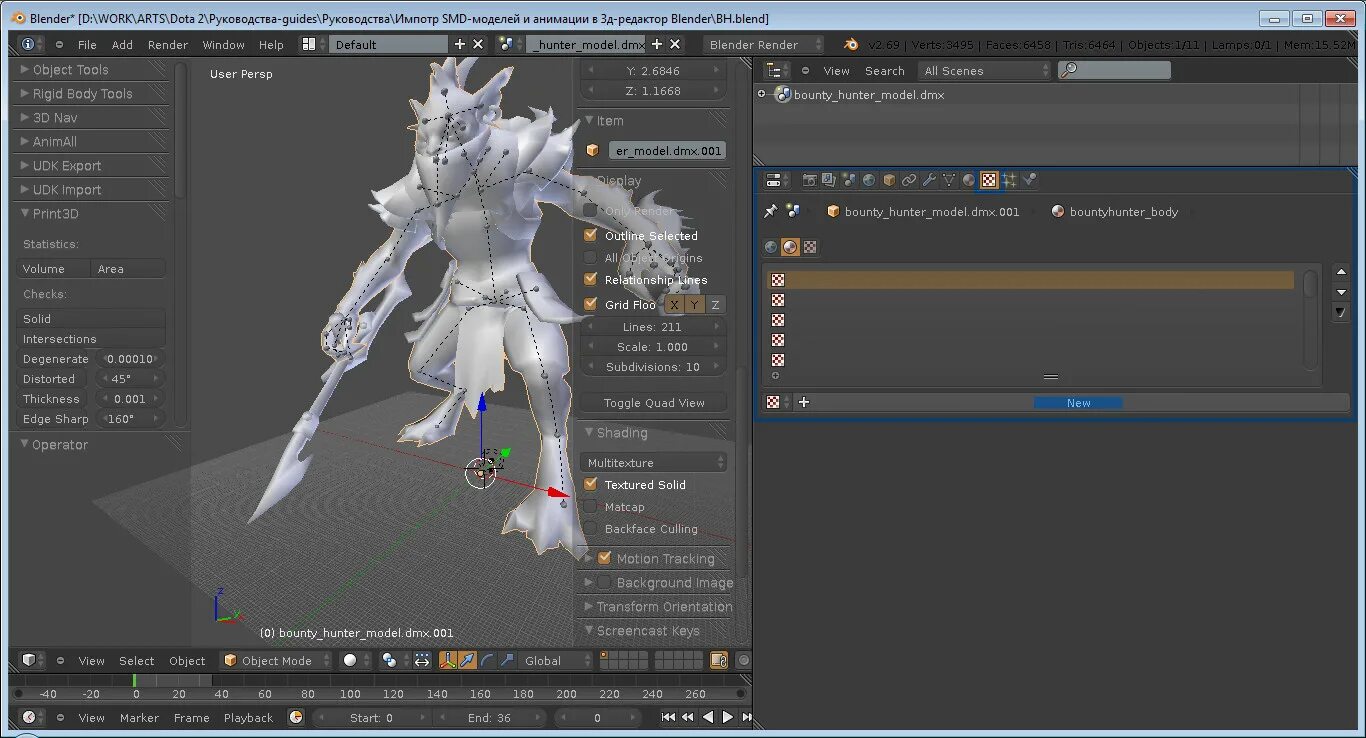Select the rotate manipulator arc
The width and height of the screenshot is (1366, 738).
(487, 660)
